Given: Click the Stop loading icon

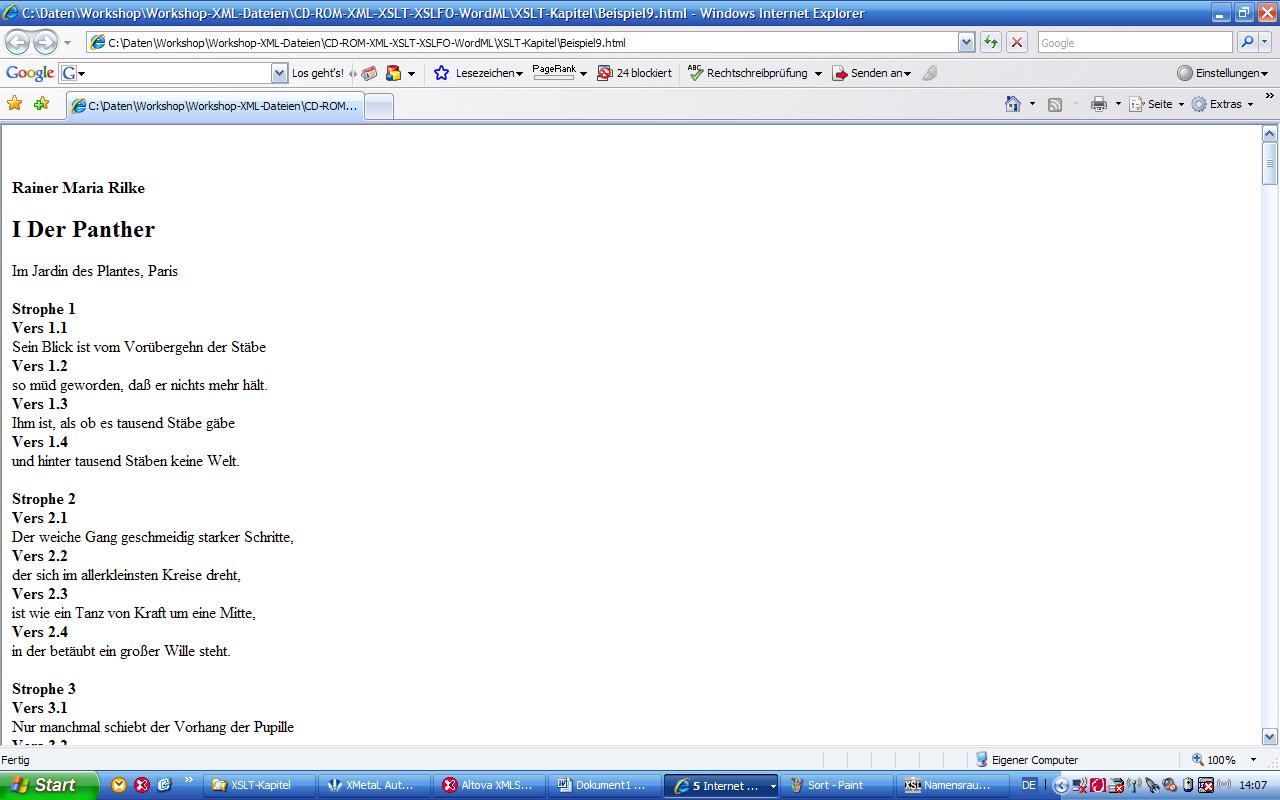Looking at the screenshot, I should (x=1017, y=42).
